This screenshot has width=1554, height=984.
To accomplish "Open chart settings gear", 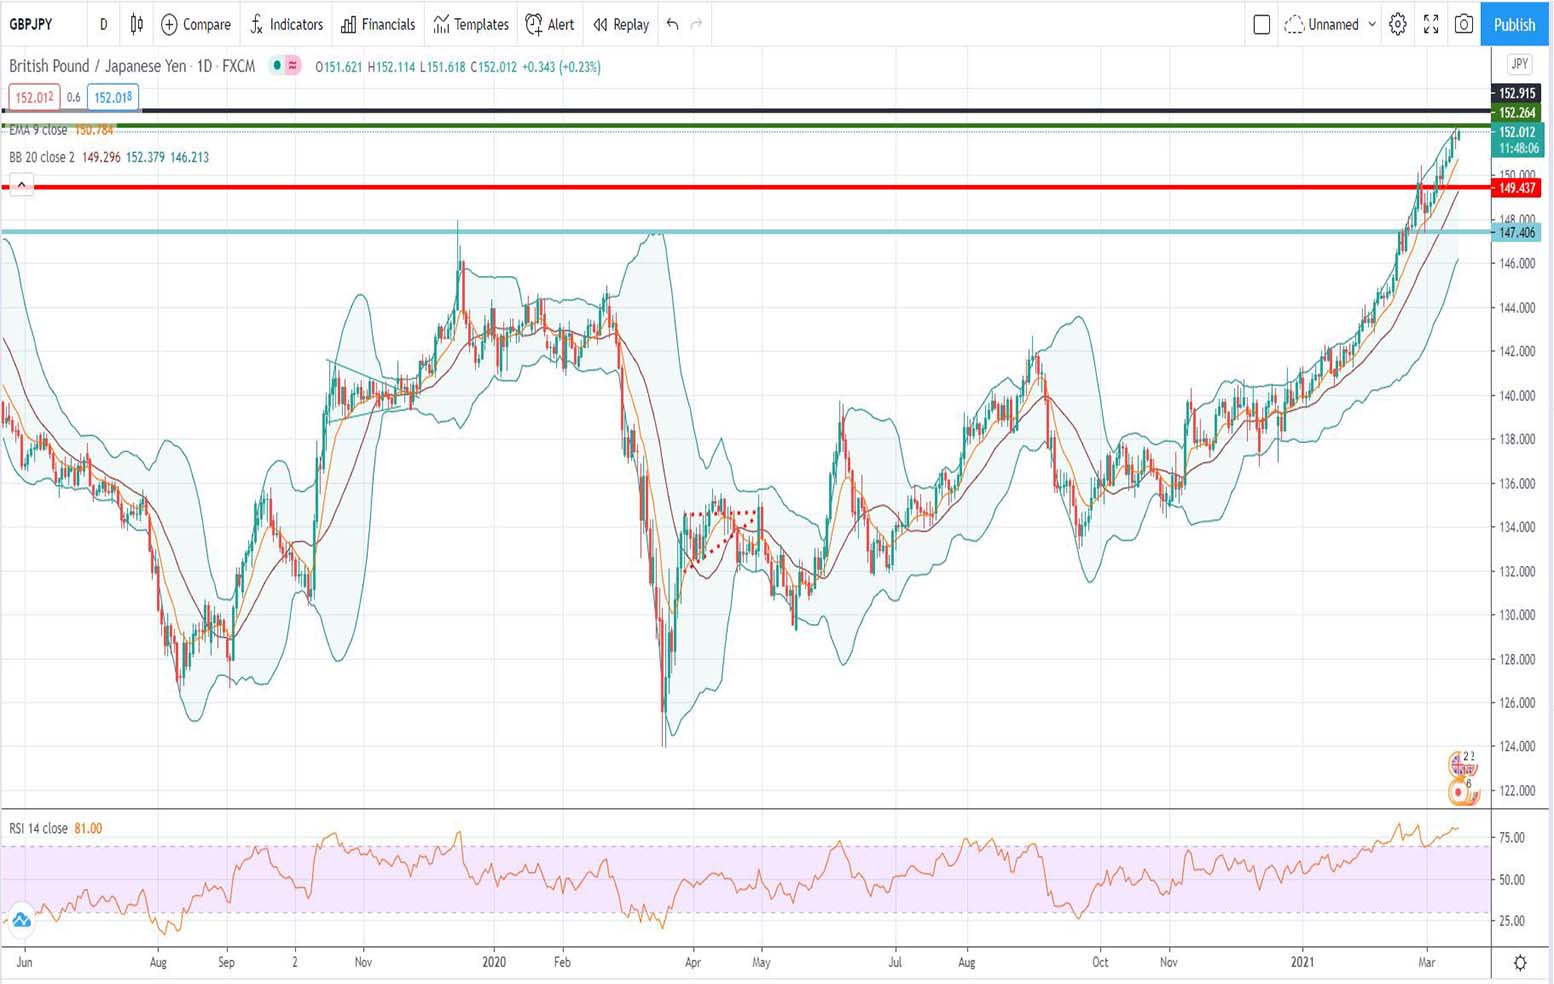I will pyautogui.click(x=1397, y=24).
